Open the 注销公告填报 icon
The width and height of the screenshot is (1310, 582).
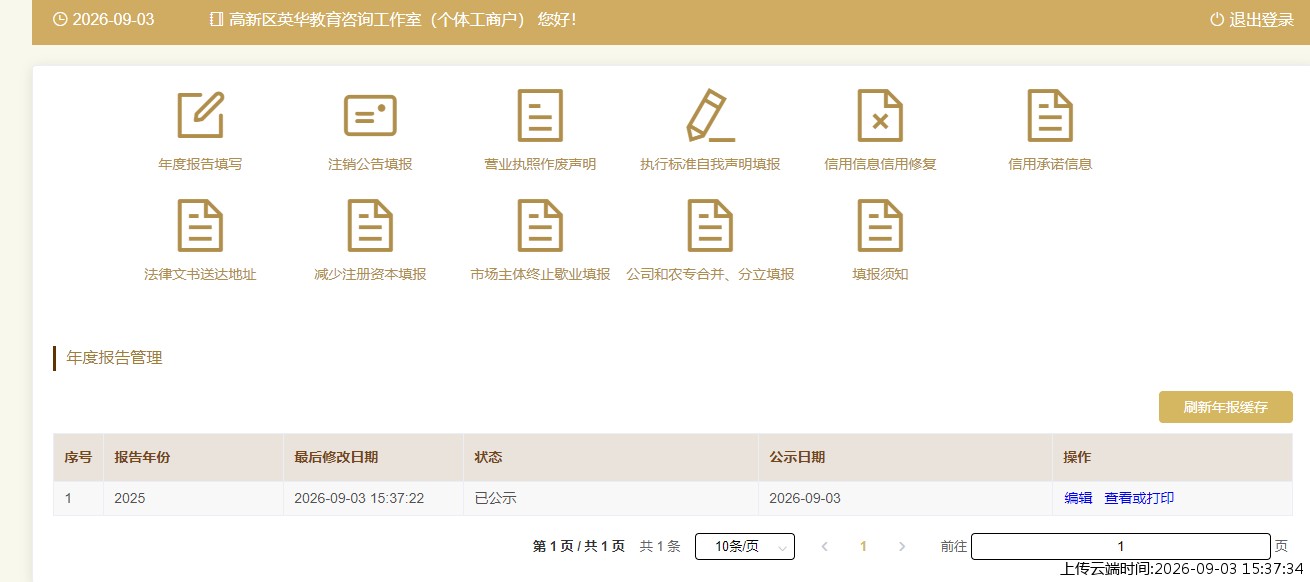[370, 115]
